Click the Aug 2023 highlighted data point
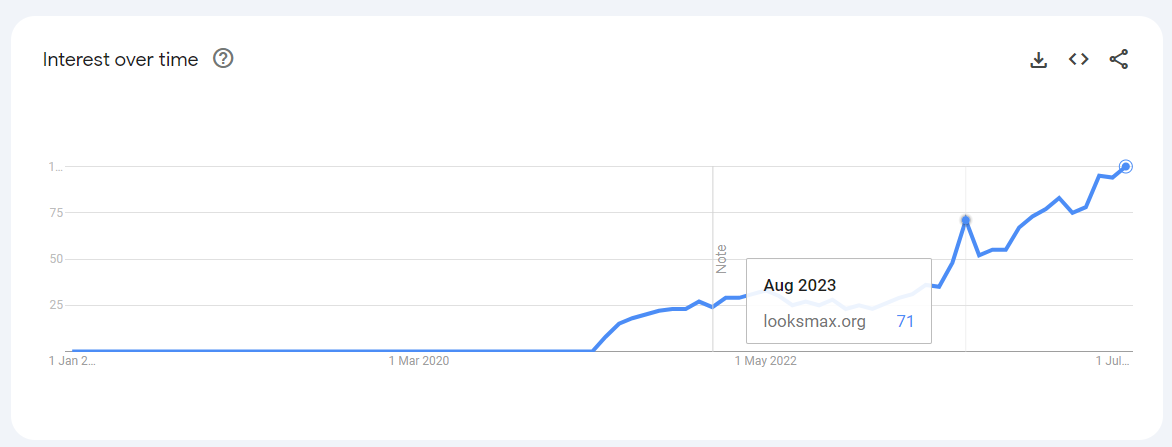This screenshot has height=447, width=1172. tap(965, 219)
